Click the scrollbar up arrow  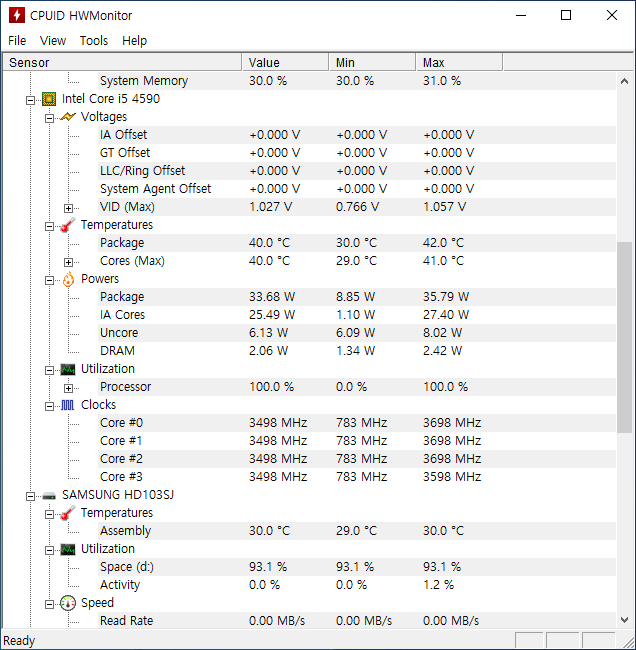[624, 81]
